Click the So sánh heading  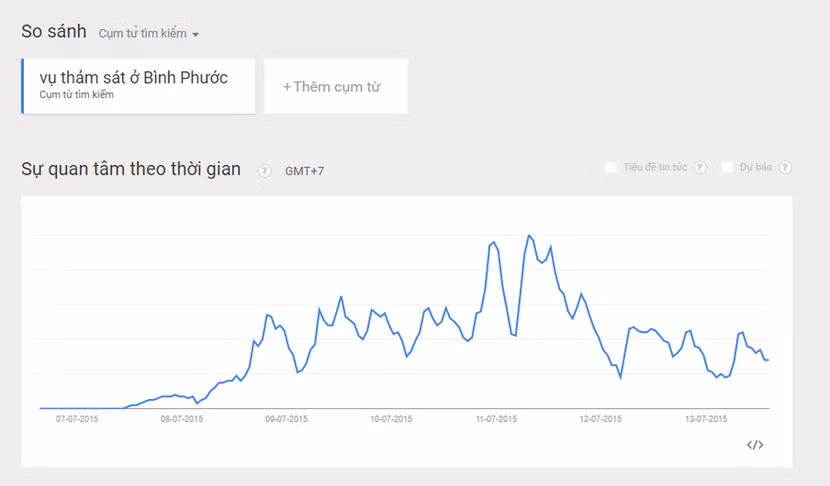coord(54,32)
